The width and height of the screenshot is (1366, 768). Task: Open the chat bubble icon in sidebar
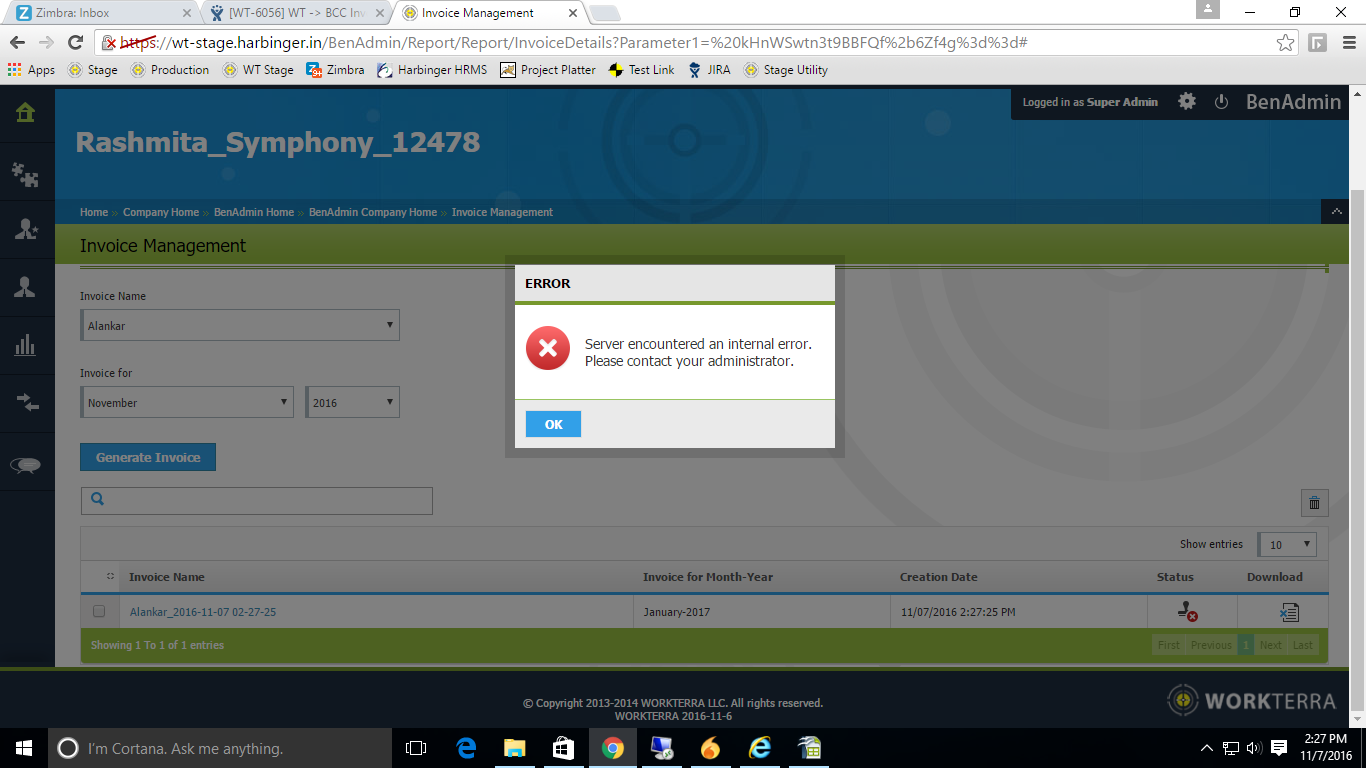(27, 462)
